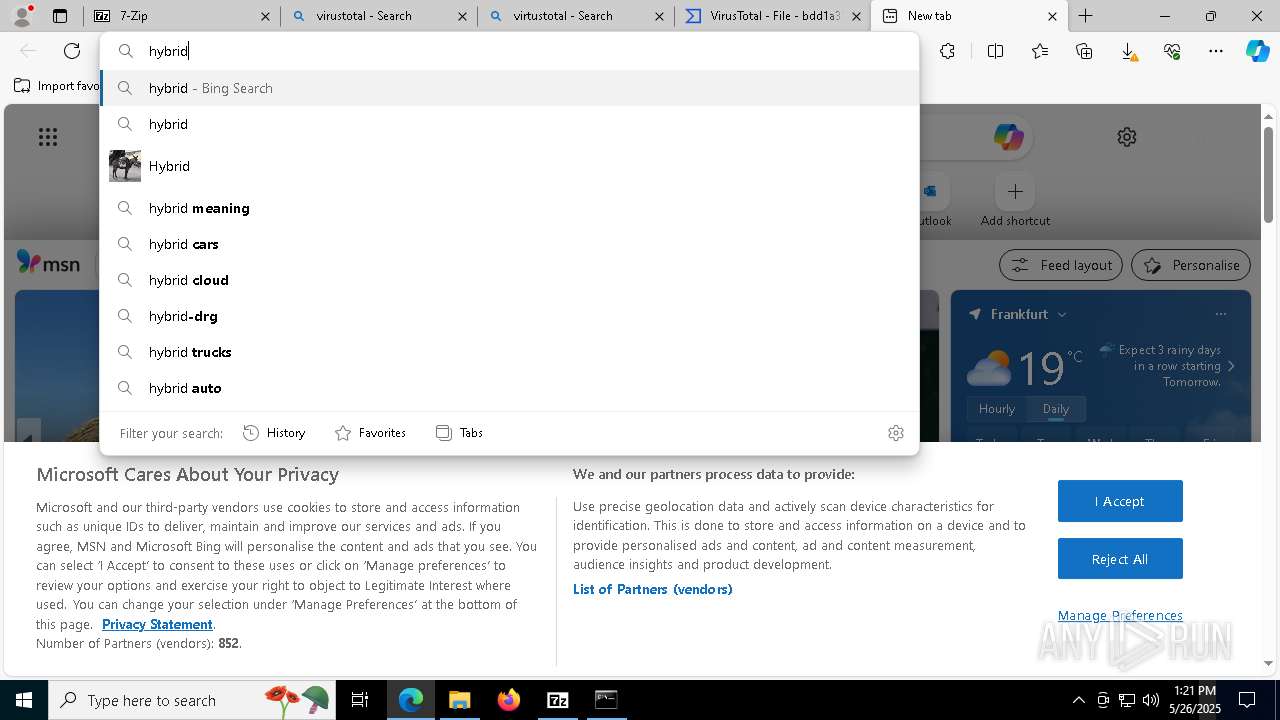Open the Extensions puzzle icon

948,51
